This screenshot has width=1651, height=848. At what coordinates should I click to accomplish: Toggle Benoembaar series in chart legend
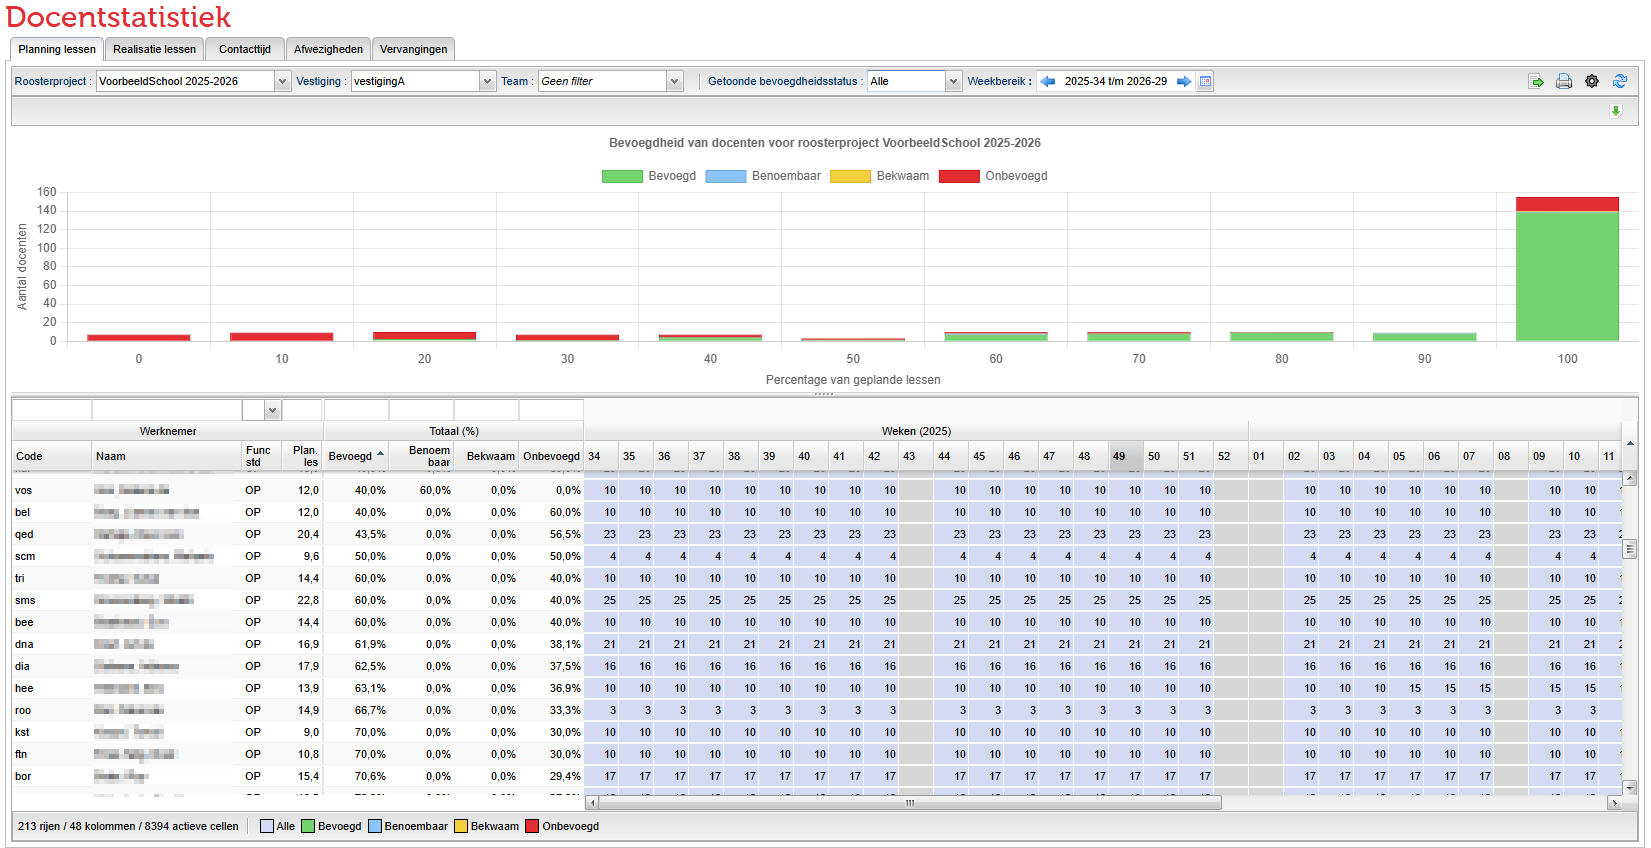763,176
